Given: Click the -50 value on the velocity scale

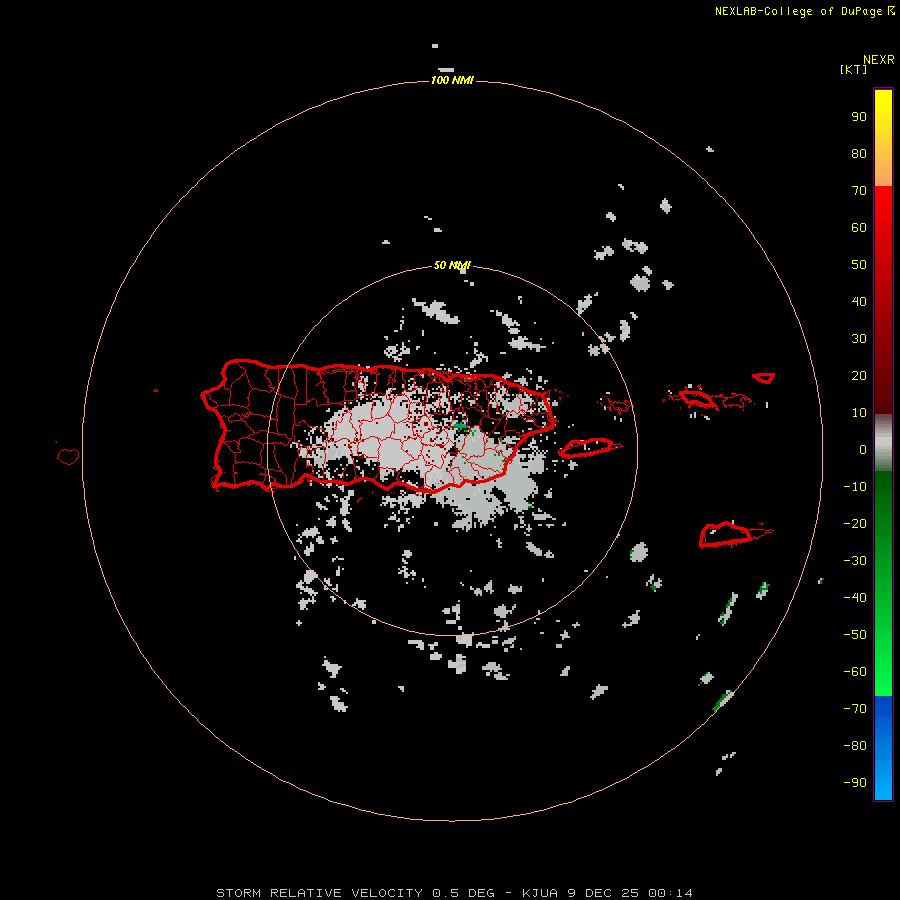Looking at the screenshot, I should click(x=855, y=635).
